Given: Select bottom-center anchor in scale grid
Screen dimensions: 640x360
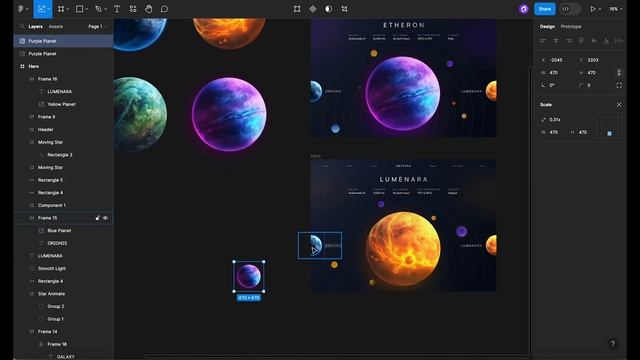Looking at the screenshot, I should (609, 133).
